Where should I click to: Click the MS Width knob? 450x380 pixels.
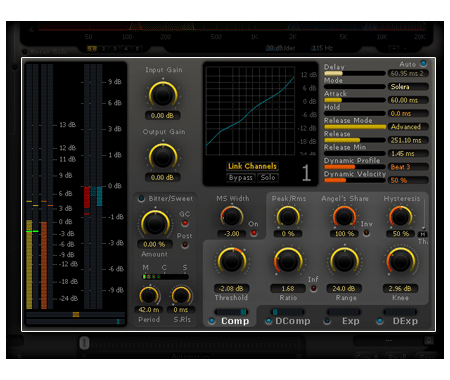click(x=232, y=217)
